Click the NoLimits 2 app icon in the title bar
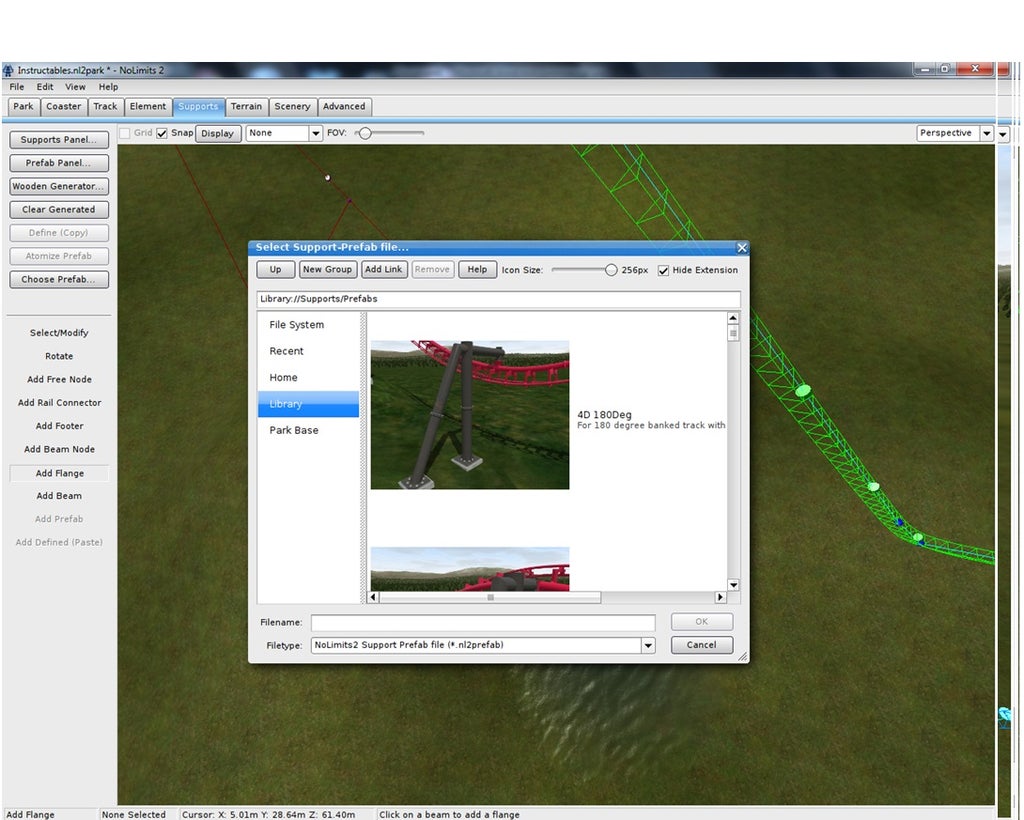Screen dimensions: 1024x820 pos(9,70)
